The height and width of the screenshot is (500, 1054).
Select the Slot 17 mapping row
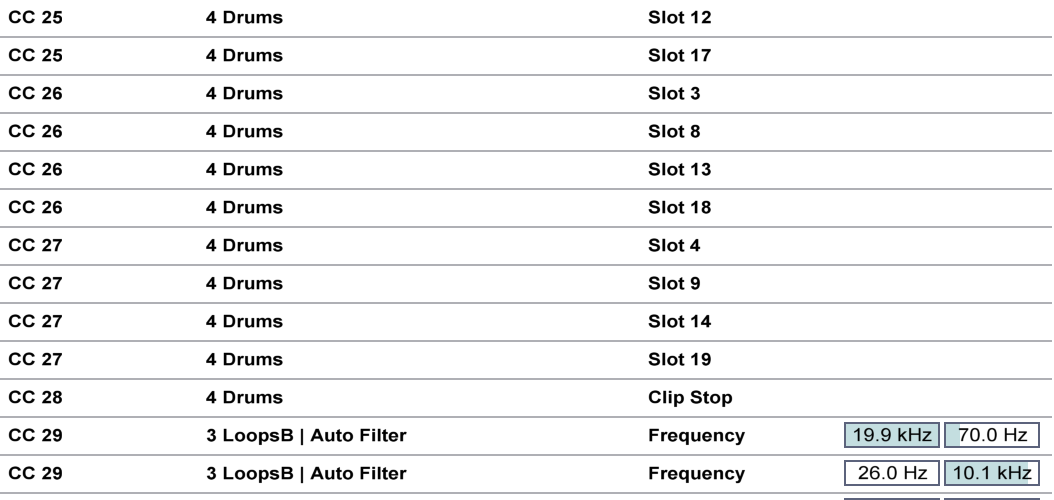[680, 56]
